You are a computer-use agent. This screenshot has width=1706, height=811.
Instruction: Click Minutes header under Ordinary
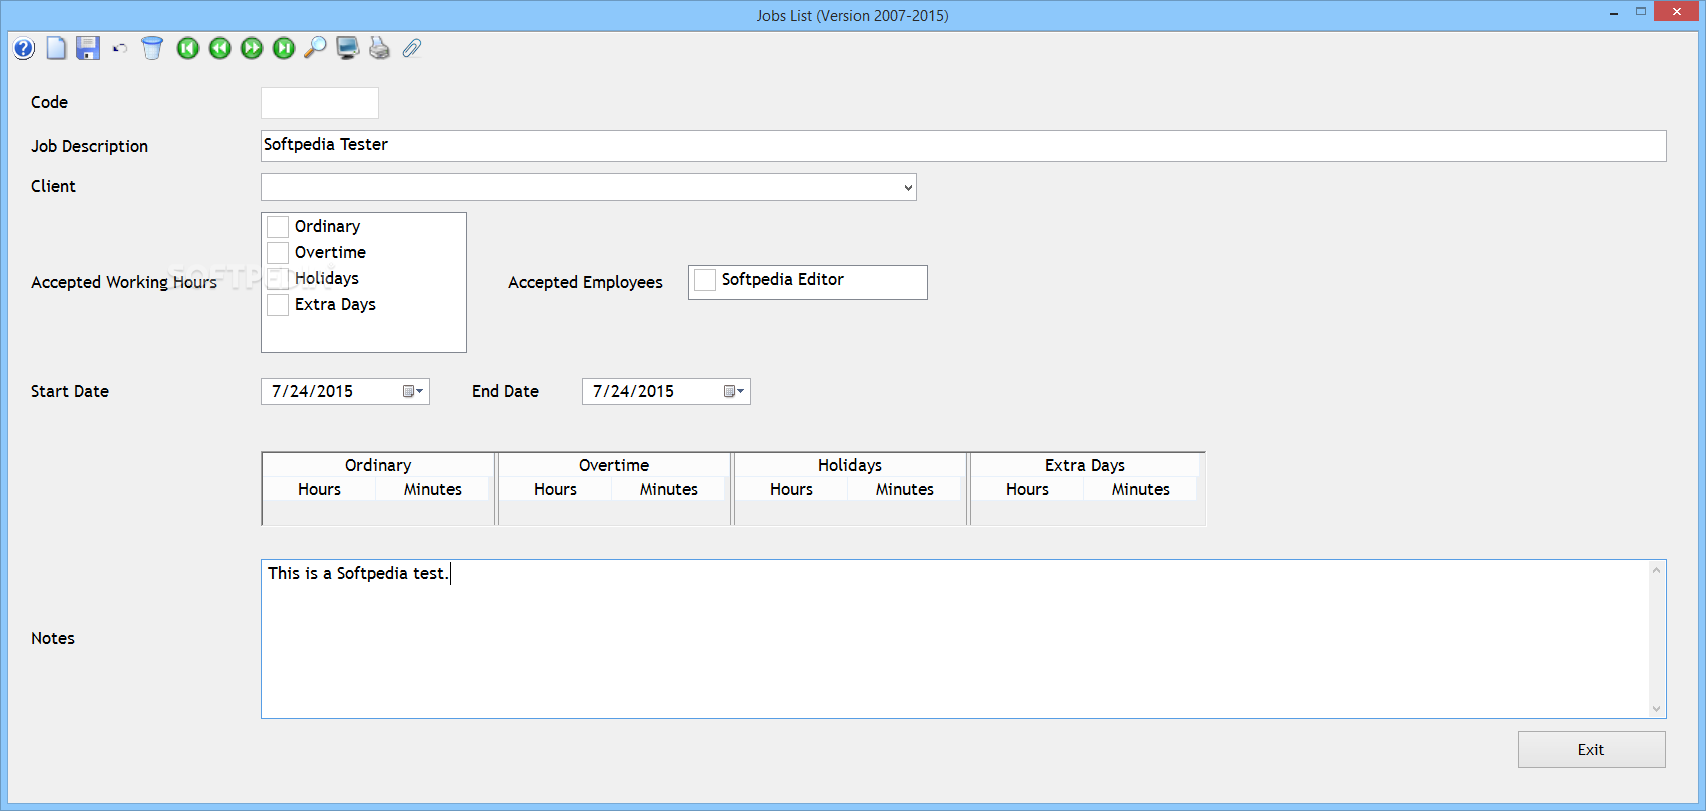(433, 489)
